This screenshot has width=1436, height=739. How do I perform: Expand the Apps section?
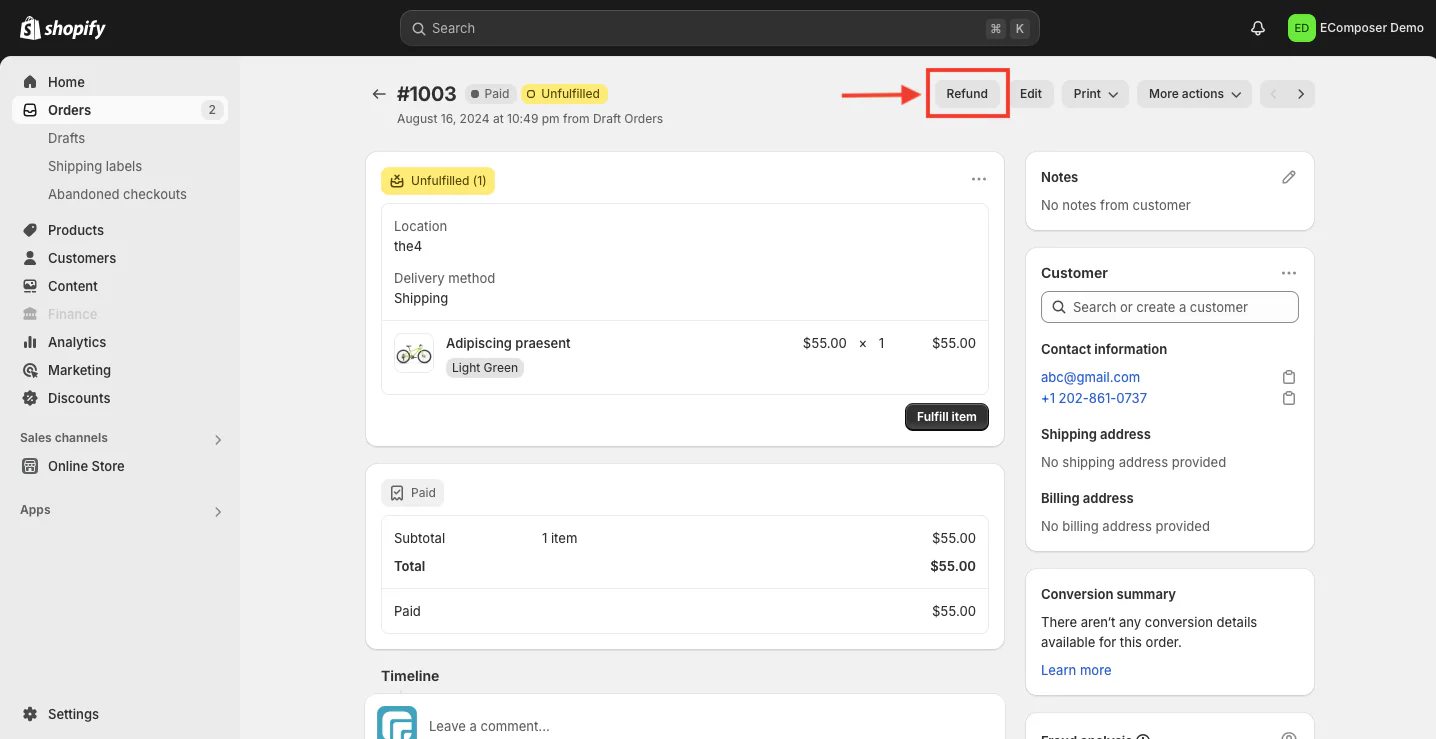(218, 511)
